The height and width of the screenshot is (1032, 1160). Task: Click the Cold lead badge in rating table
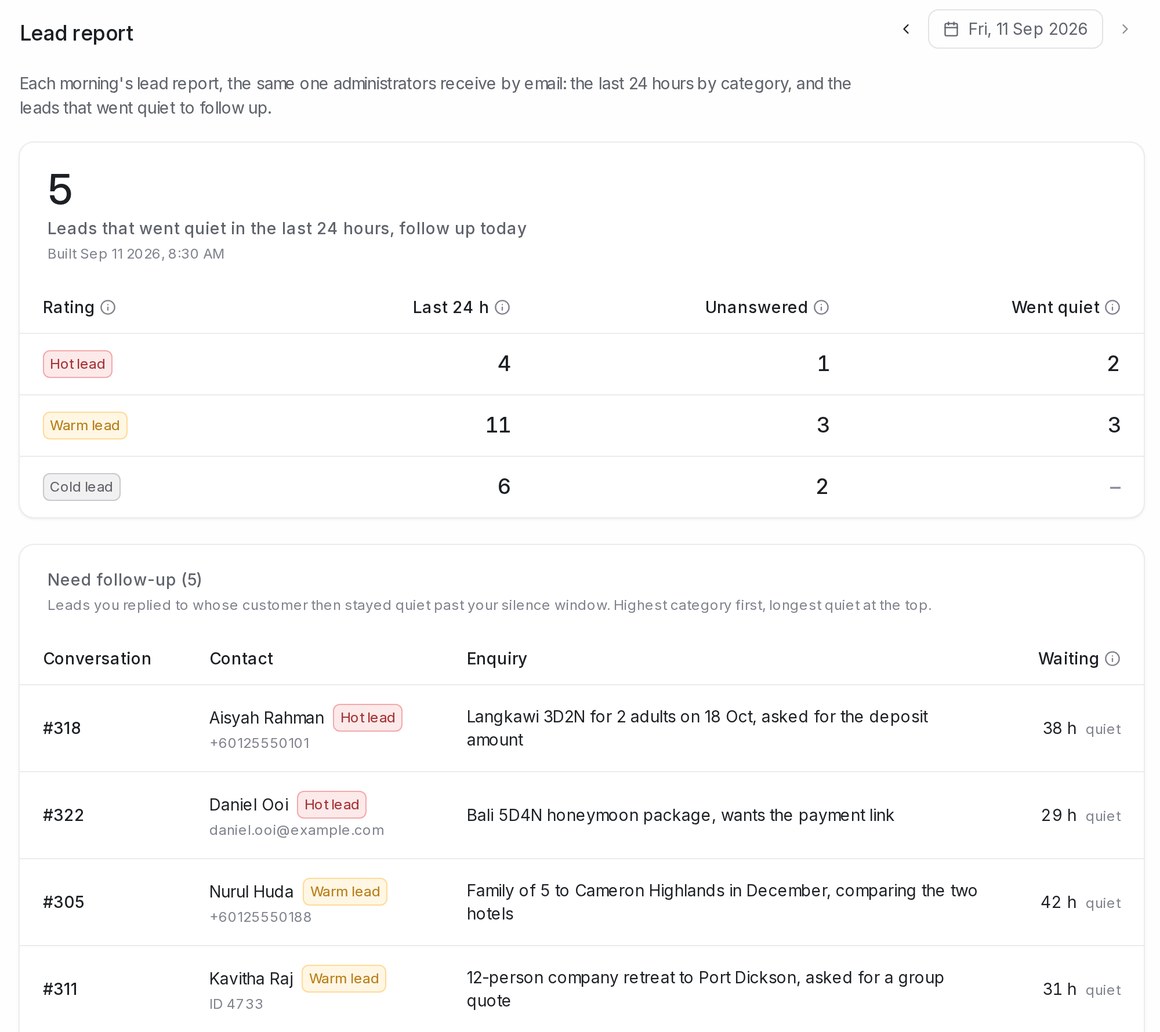coord(81,487)
